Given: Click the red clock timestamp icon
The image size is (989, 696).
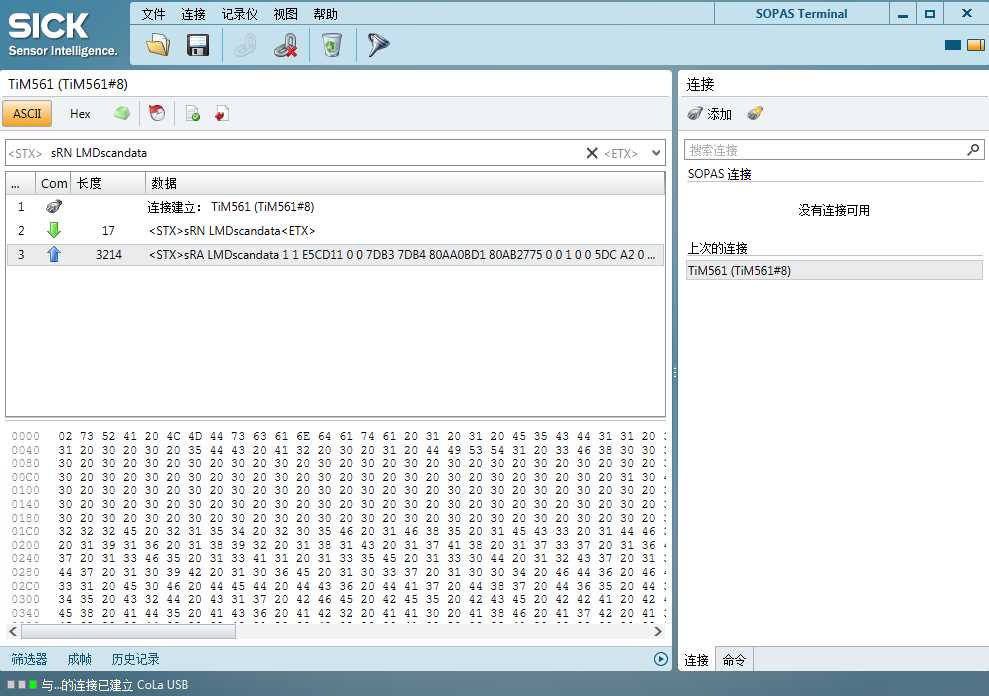Looking at the screenshot, I should (x=156, y=113).
